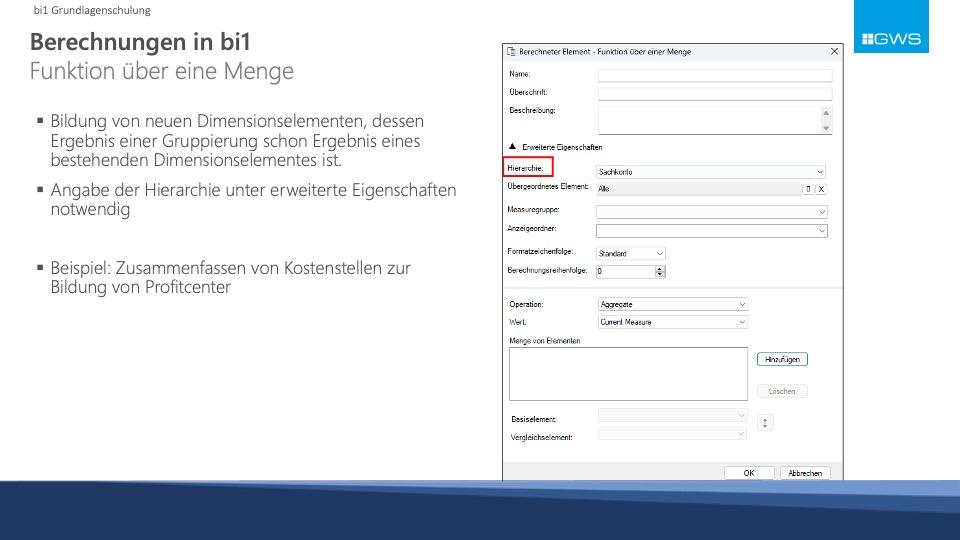Viewport: 960px width, 540px height.
Task: Click the 'Berechnungen in bi1' heading
Action: tap(140, 42)
